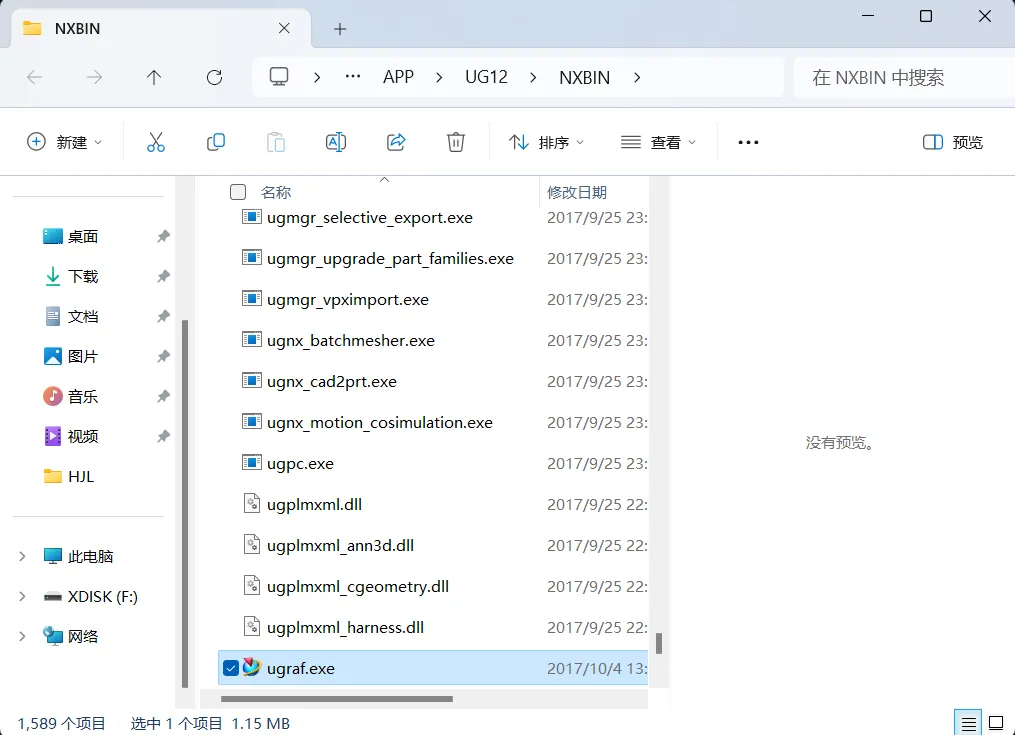Screen dimensions: 1015x735
Task: Click the Rename icon in toolbar
Action: pos(335,142)
